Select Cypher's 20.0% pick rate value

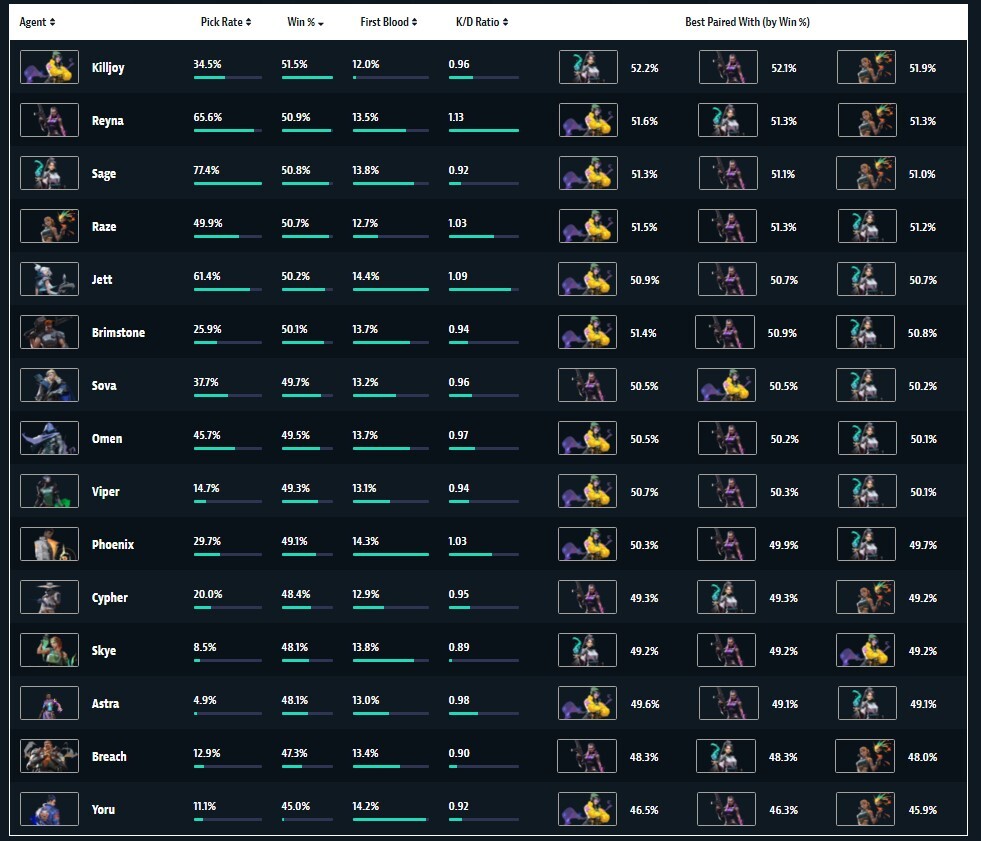pyautogui.click(x=208, y=594)
